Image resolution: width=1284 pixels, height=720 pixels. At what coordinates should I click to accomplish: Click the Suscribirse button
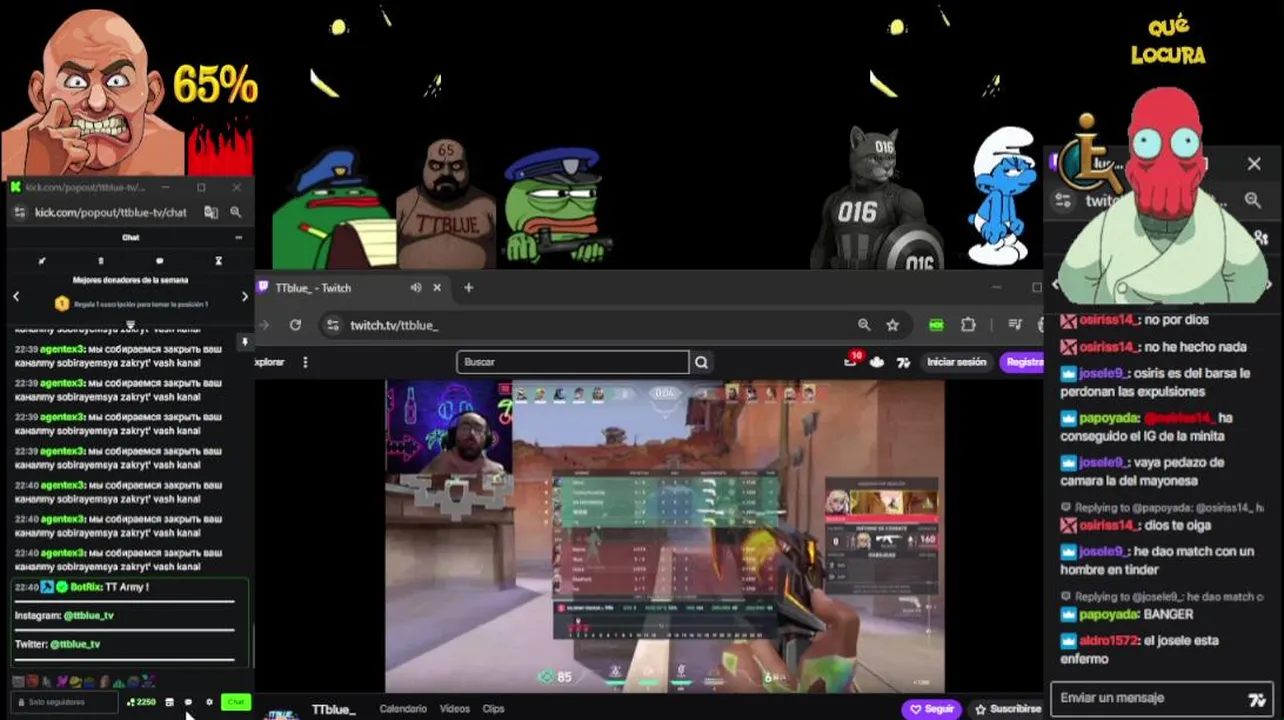pyautogui.click(x=1007, y=709)
